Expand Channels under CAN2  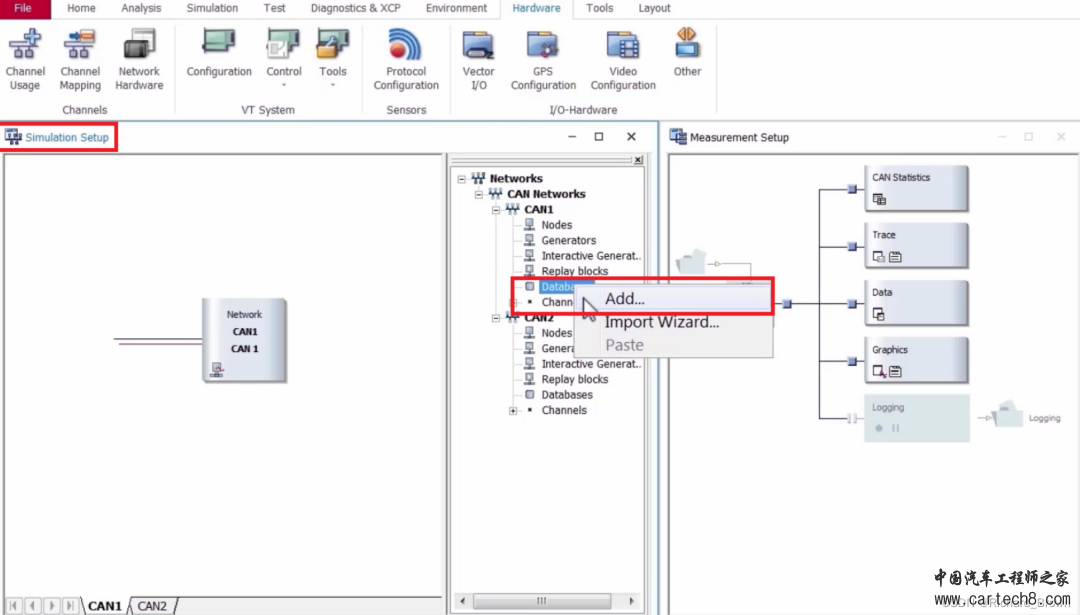click(513, 411)
